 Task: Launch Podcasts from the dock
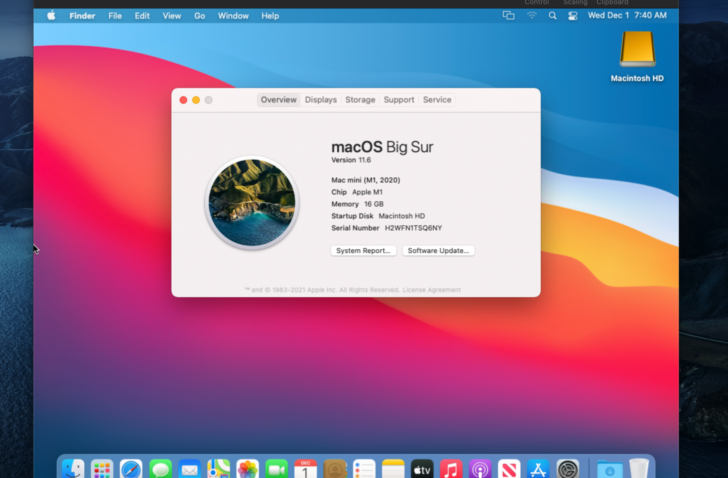pyautogui.click(x=480, y=469)
